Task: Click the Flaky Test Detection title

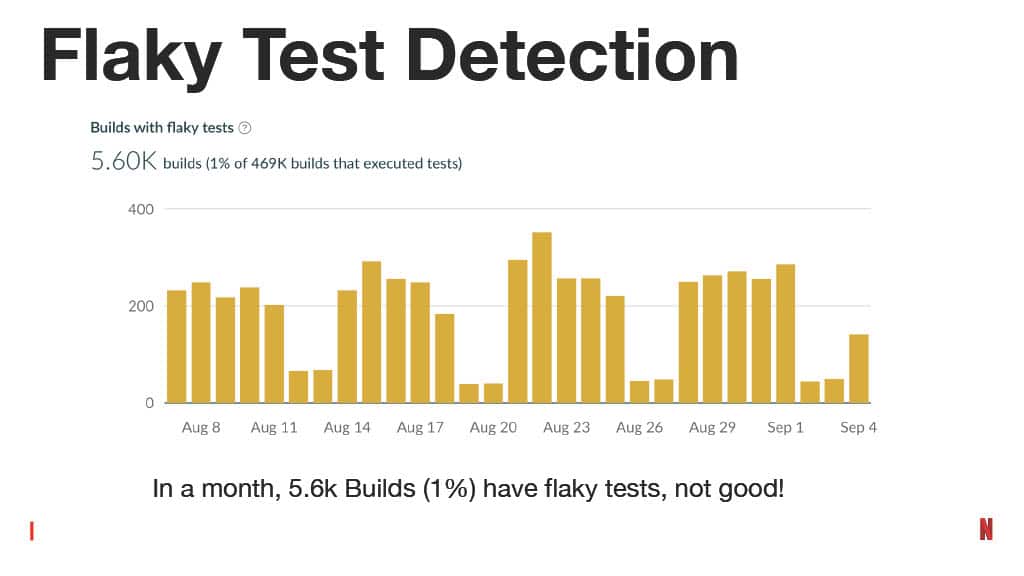Action: pos(390,57)
